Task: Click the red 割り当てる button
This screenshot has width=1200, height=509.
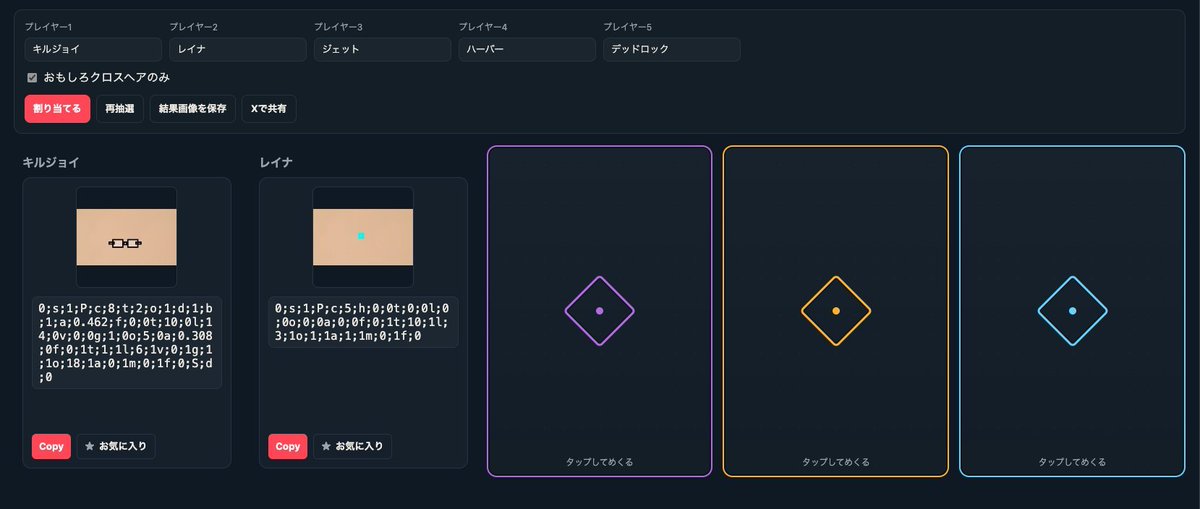Action: pos(57,108)
